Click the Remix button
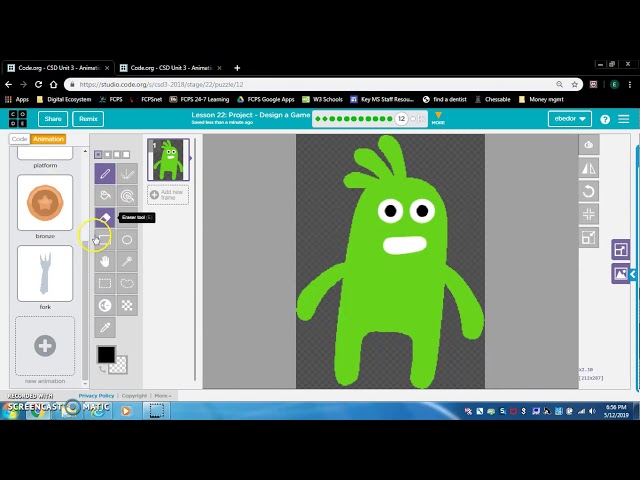Screen dimensions: 640x480 tap(88, 119)
